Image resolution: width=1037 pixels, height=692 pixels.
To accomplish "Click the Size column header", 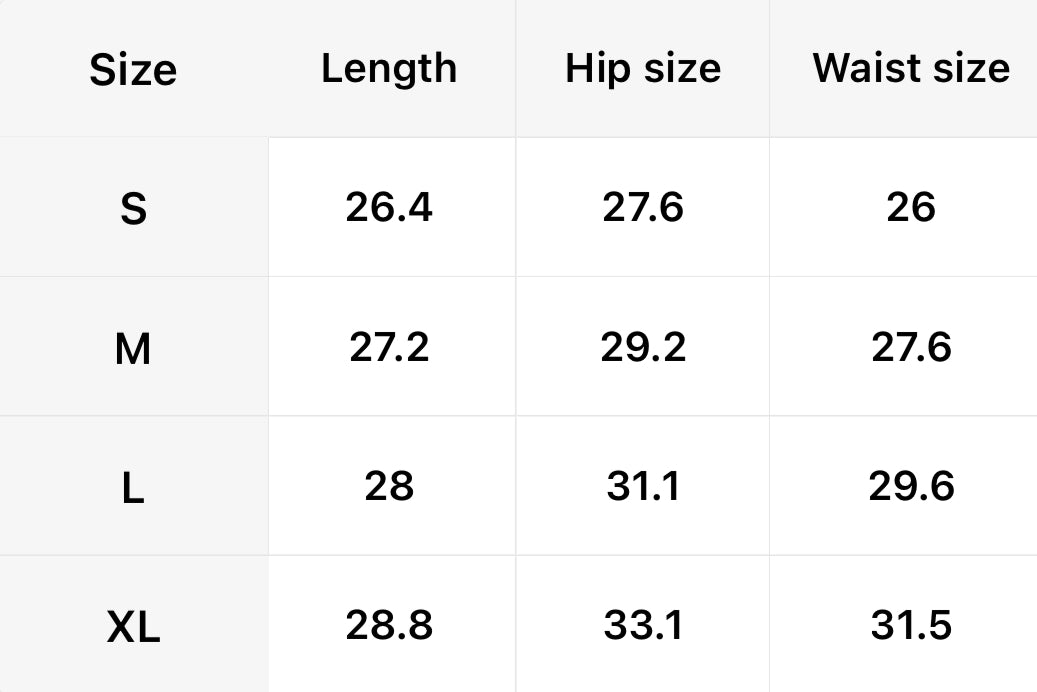I will (133, 70).
